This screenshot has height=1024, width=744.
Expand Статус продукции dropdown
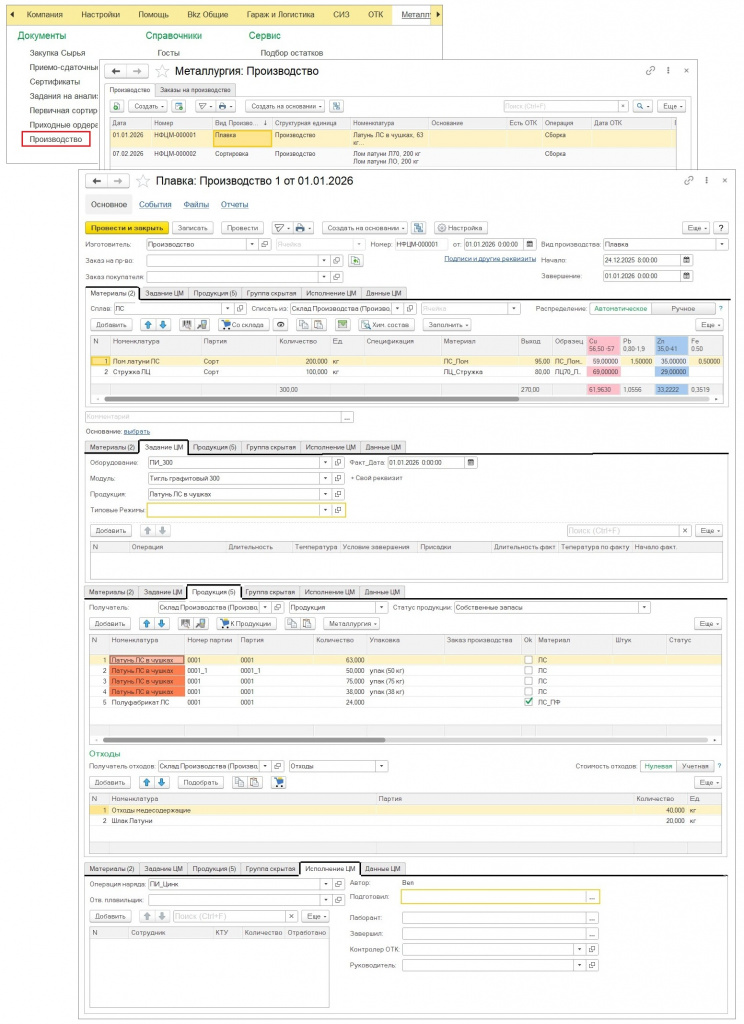pos(645,607)
